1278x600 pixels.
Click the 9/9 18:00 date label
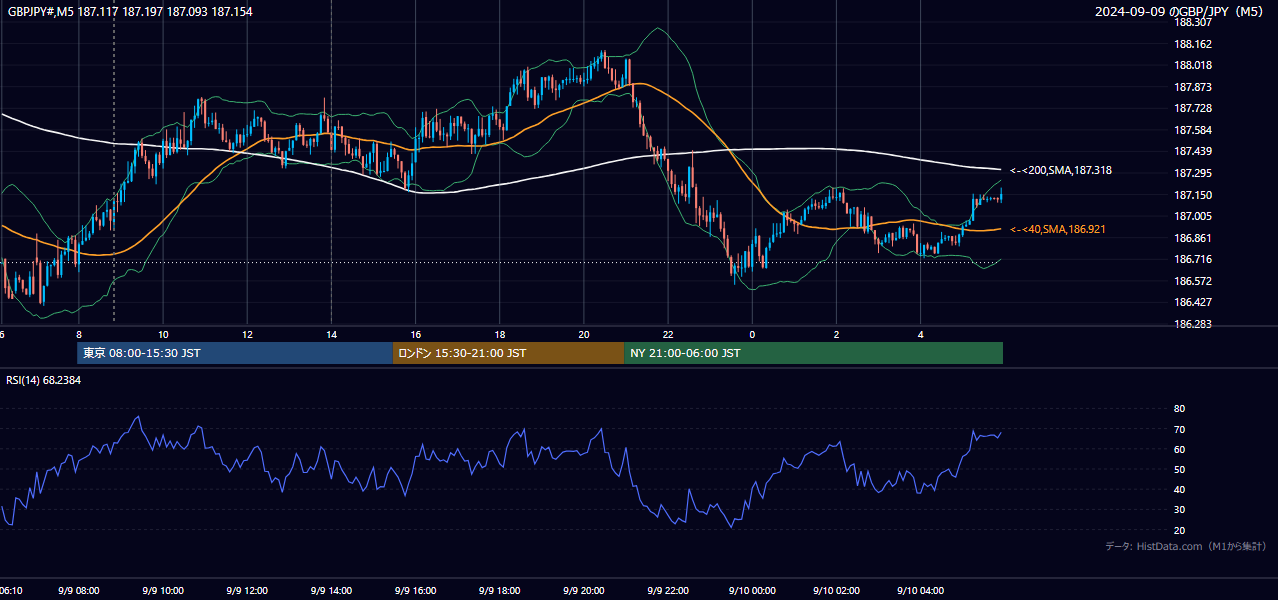pyautogui.click(x=500, y=591)
